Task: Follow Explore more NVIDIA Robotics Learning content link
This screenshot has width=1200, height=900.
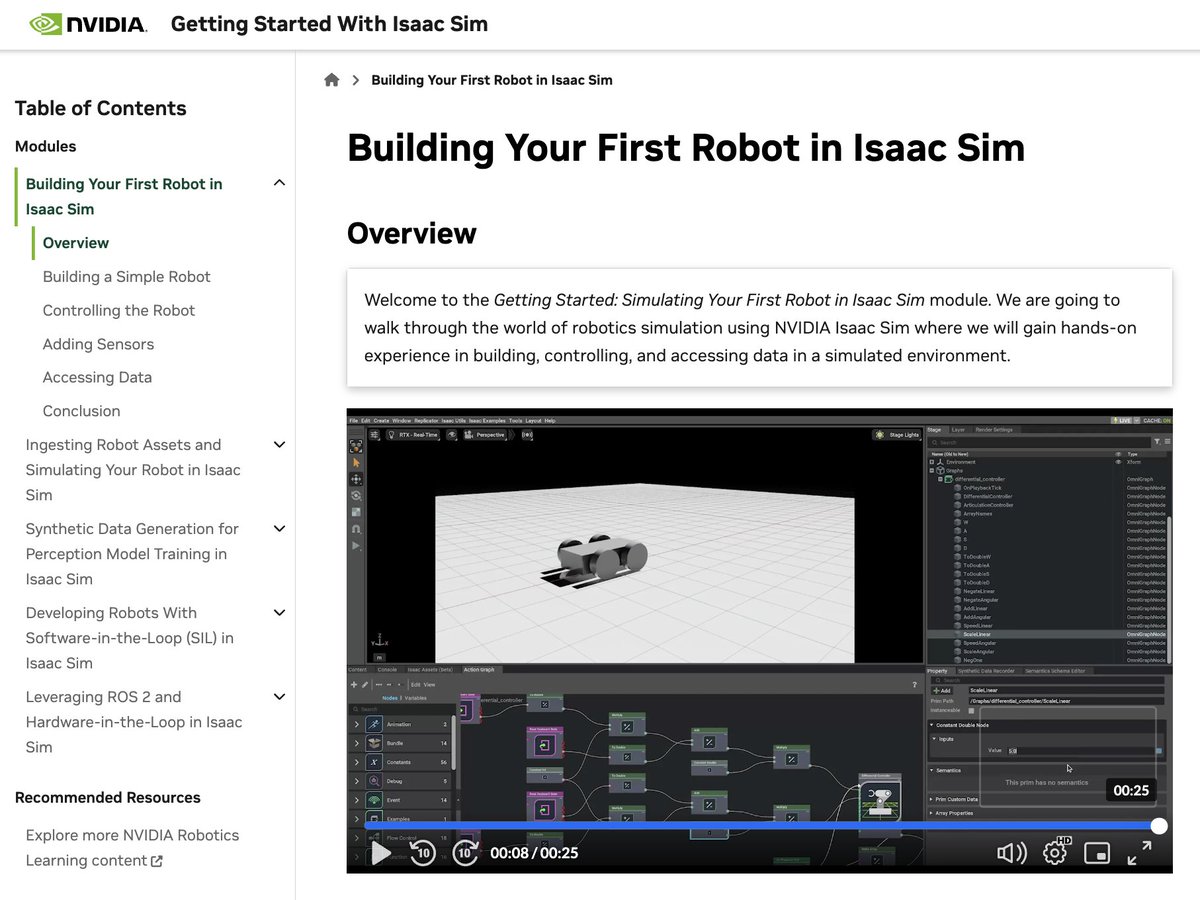Action: tap(132, 848)
